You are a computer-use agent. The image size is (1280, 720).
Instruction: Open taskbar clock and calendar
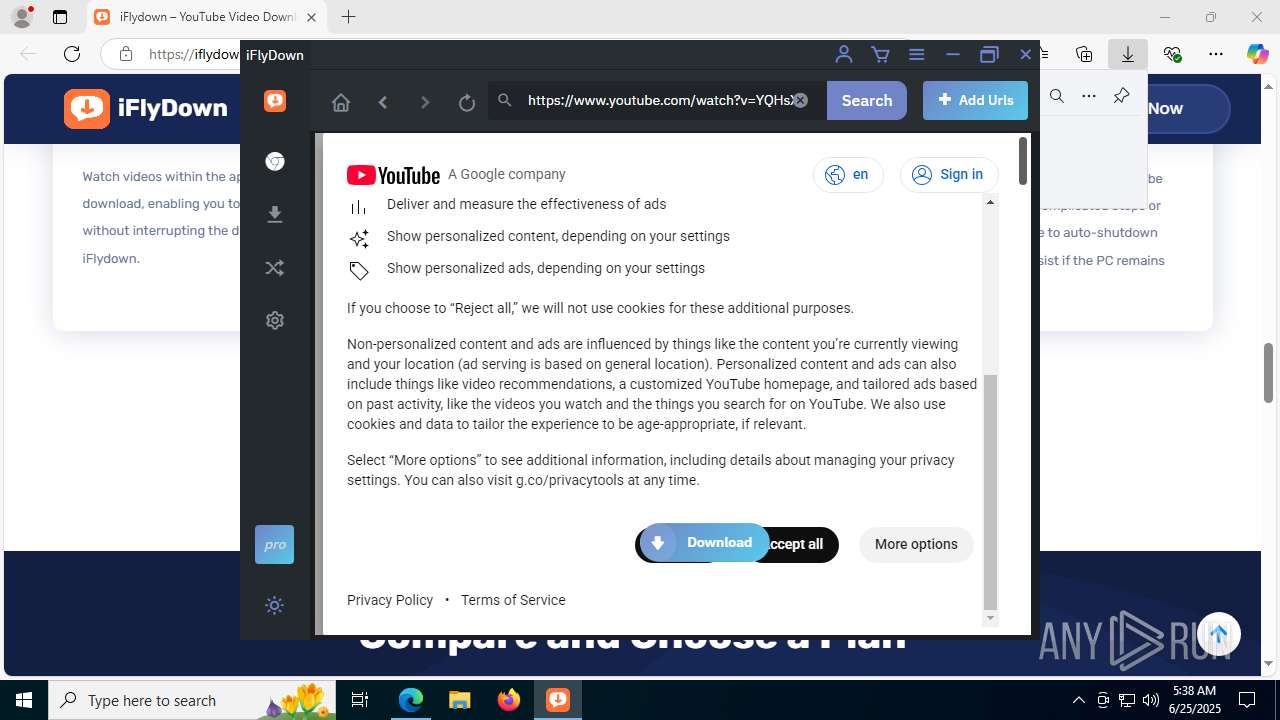pyautogui.click(x=1194, y=700)
